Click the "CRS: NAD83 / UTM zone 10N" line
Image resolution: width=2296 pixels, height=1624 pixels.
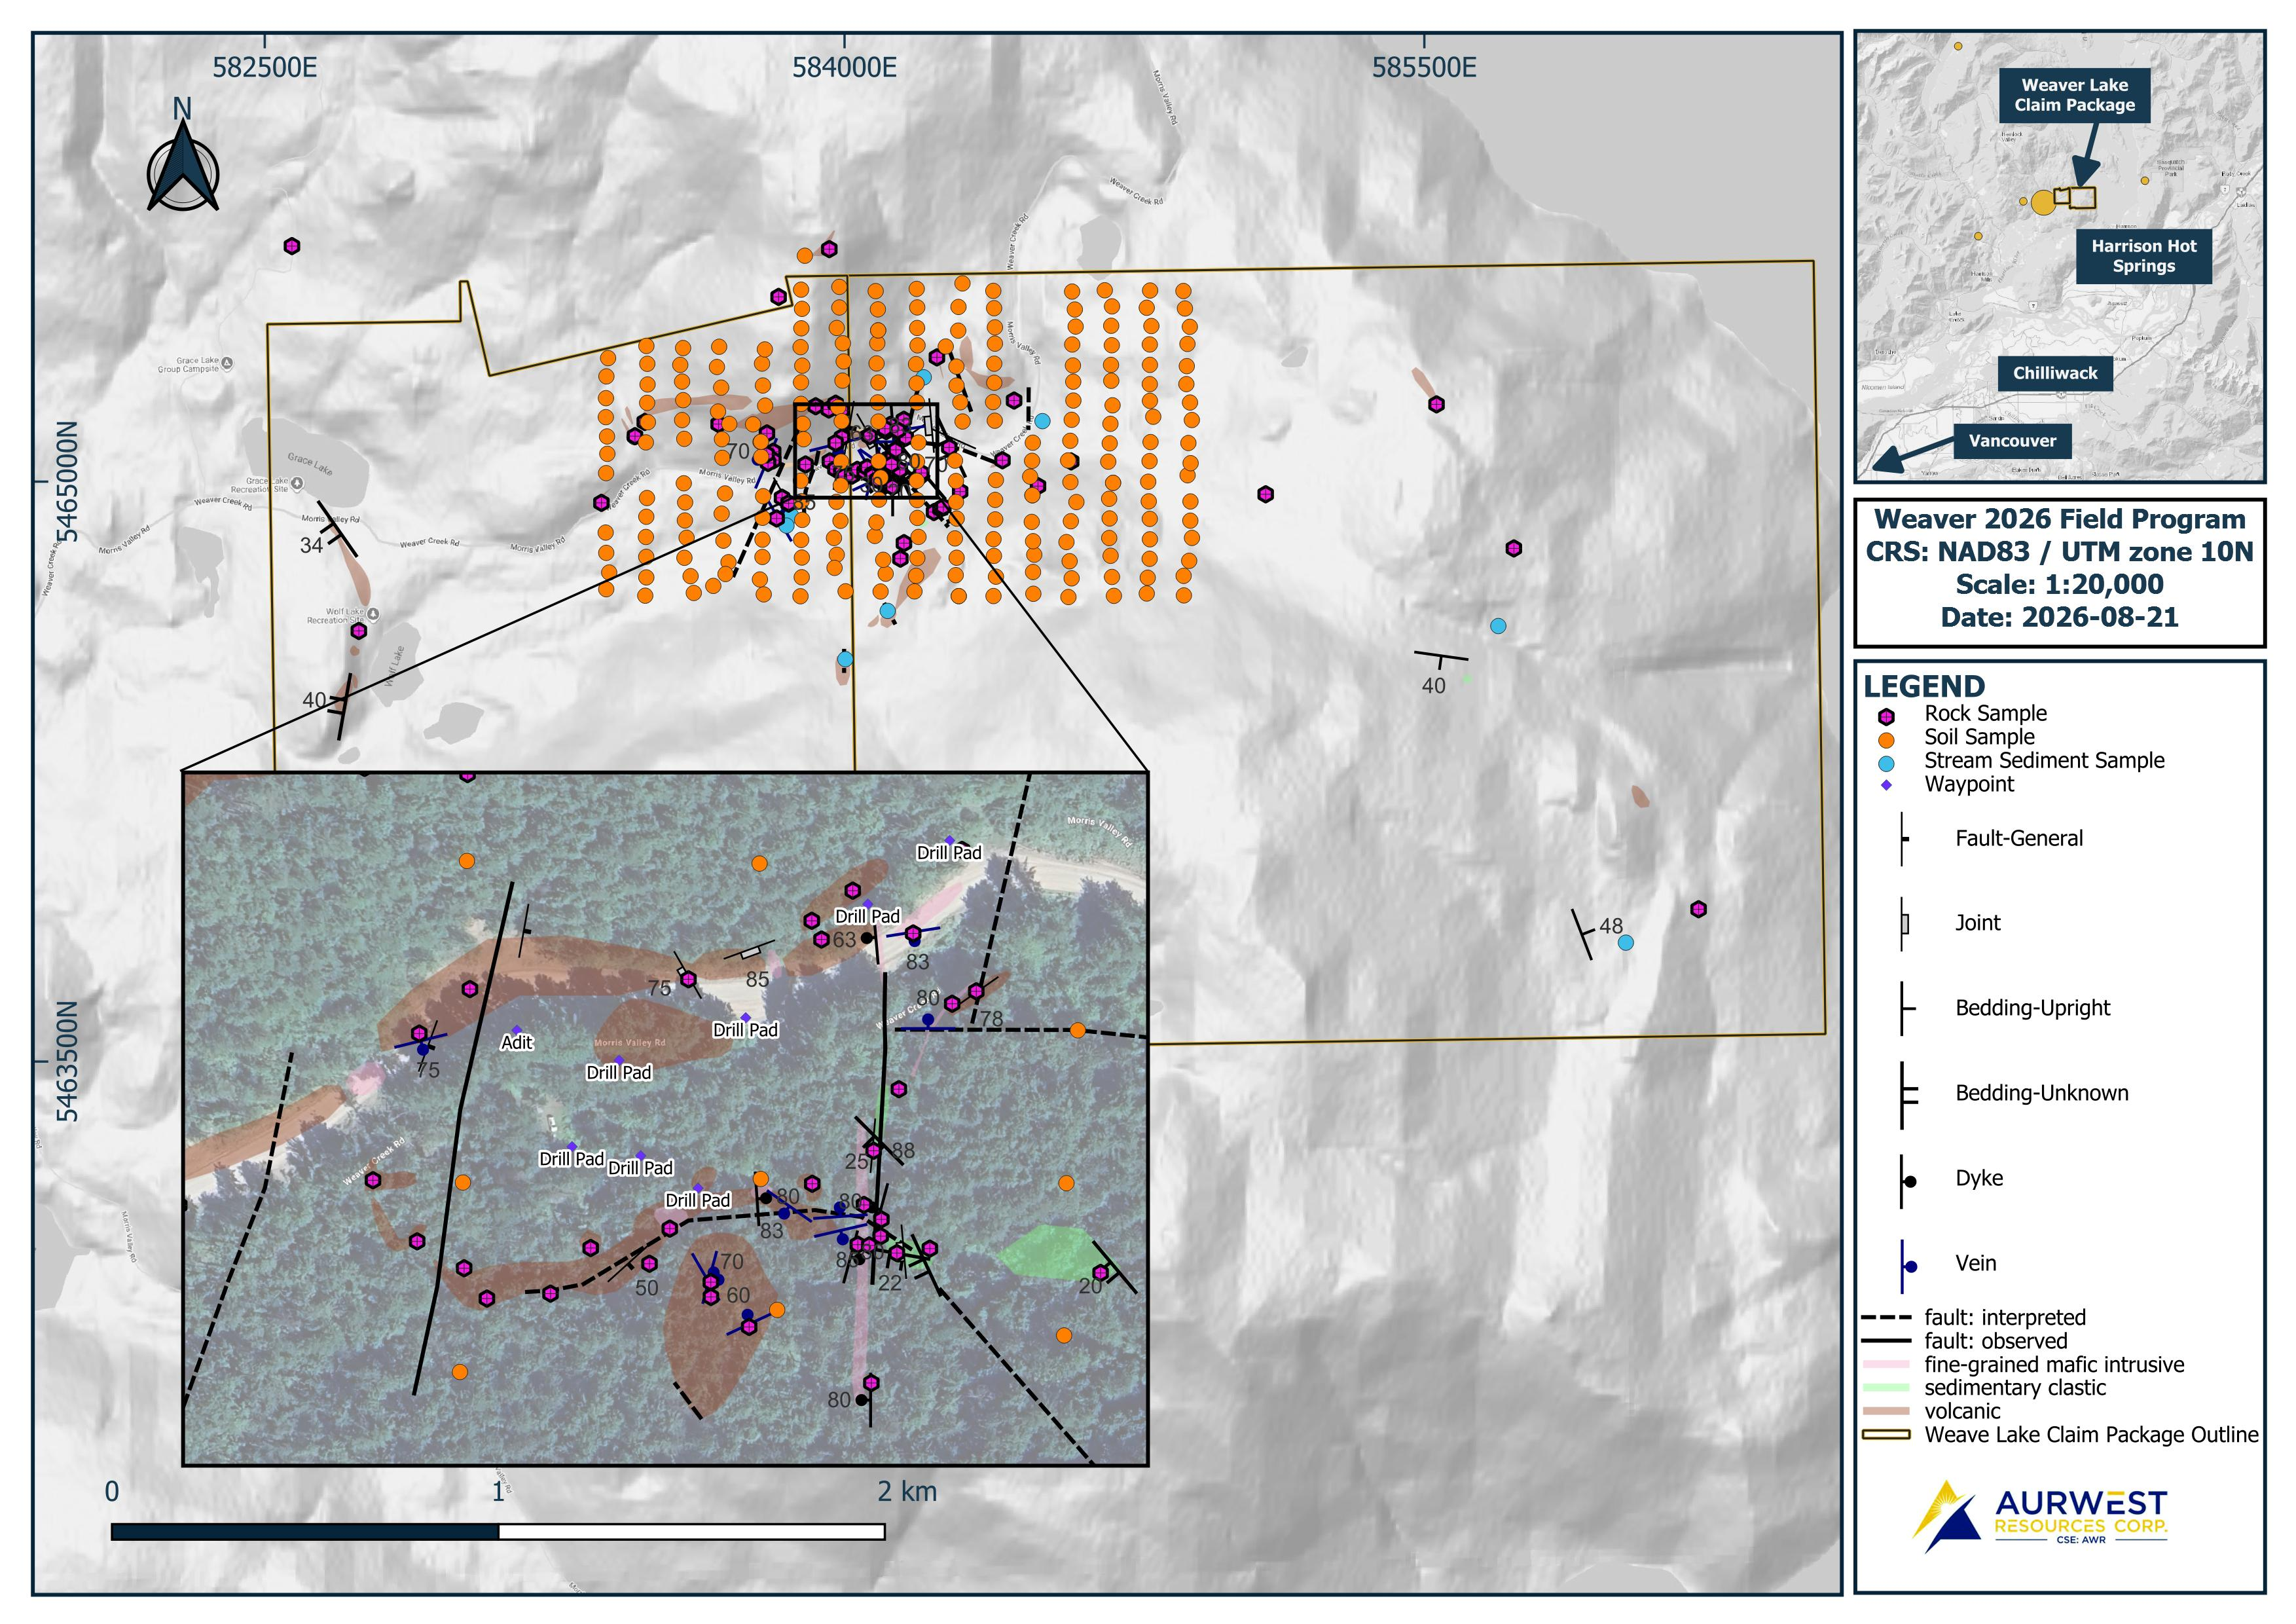point(2059,552)
